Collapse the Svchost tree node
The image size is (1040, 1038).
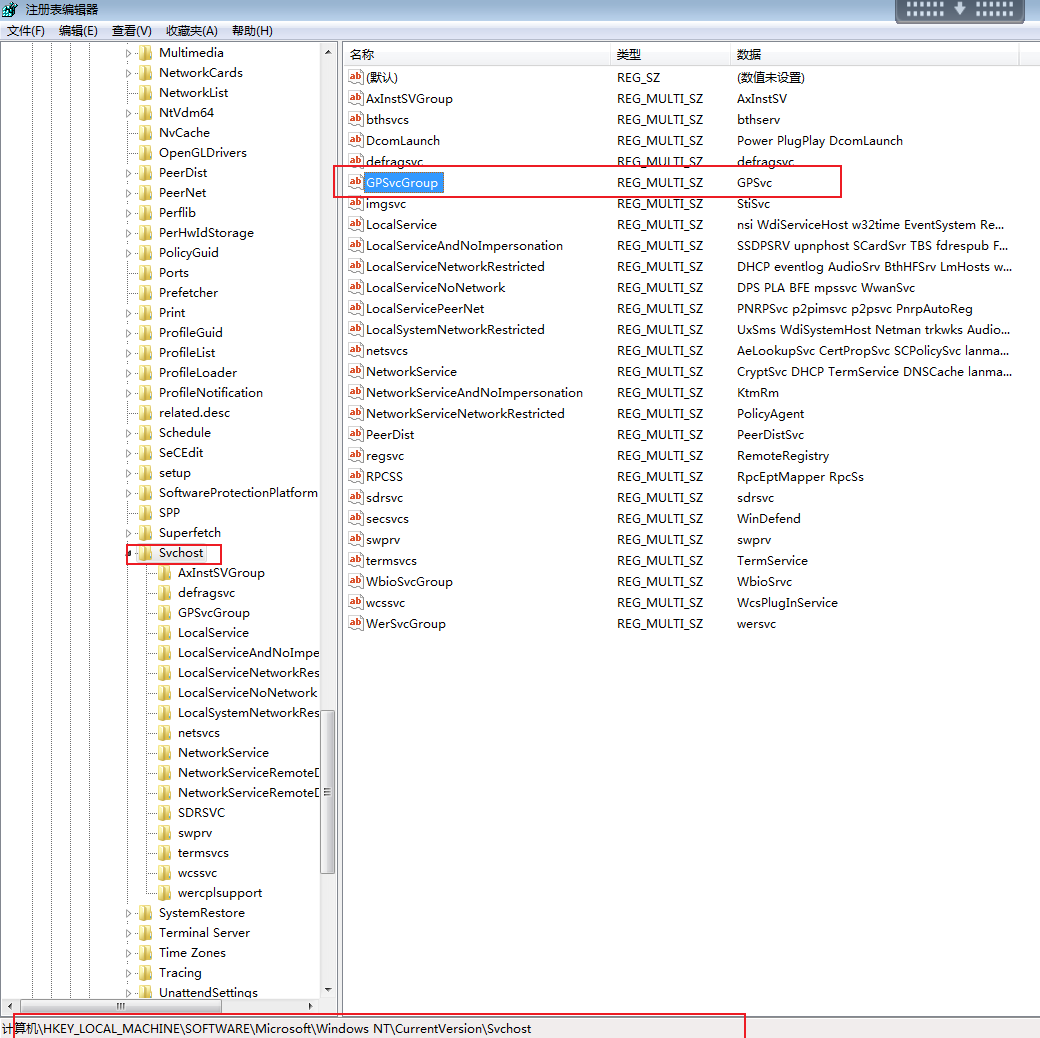pyautogui.click(x=128, y=553)
